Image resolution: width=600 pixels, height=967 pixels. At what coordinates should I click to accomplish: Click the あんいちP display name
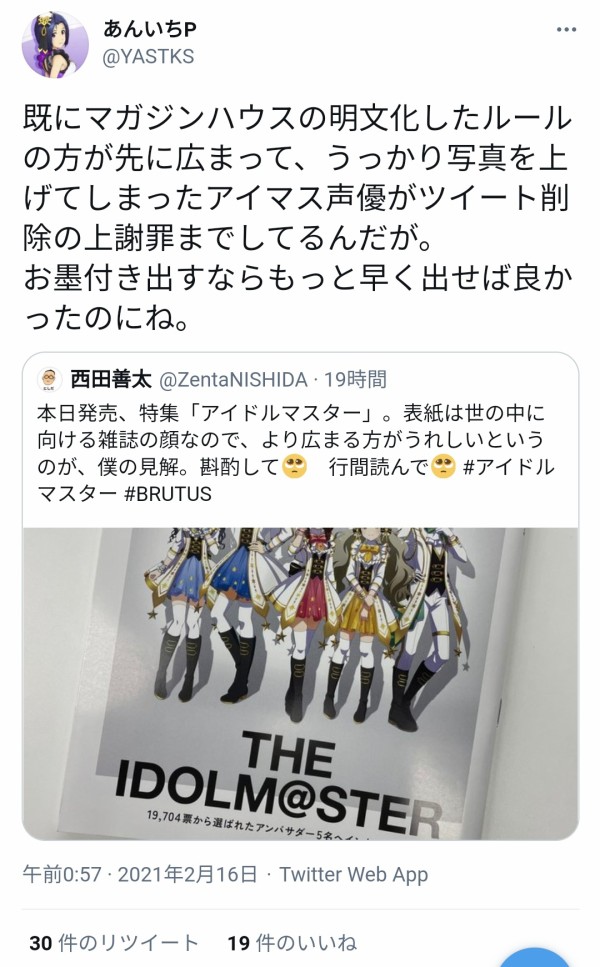pos(149,29)
